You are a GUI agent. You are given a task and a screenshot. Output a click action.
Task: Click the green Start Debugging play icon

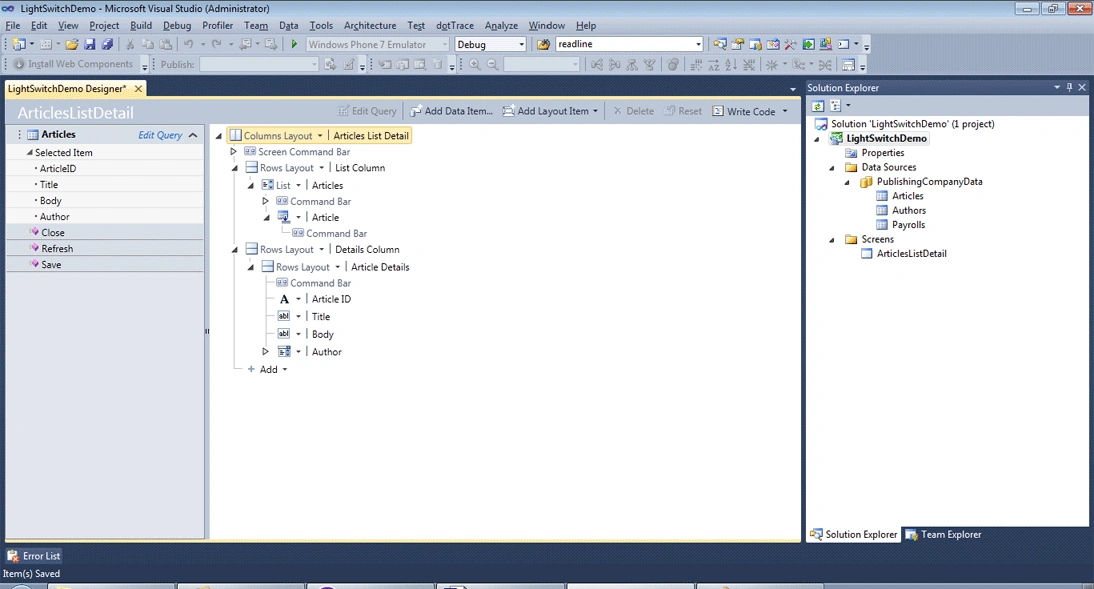(x=294, y=44)
